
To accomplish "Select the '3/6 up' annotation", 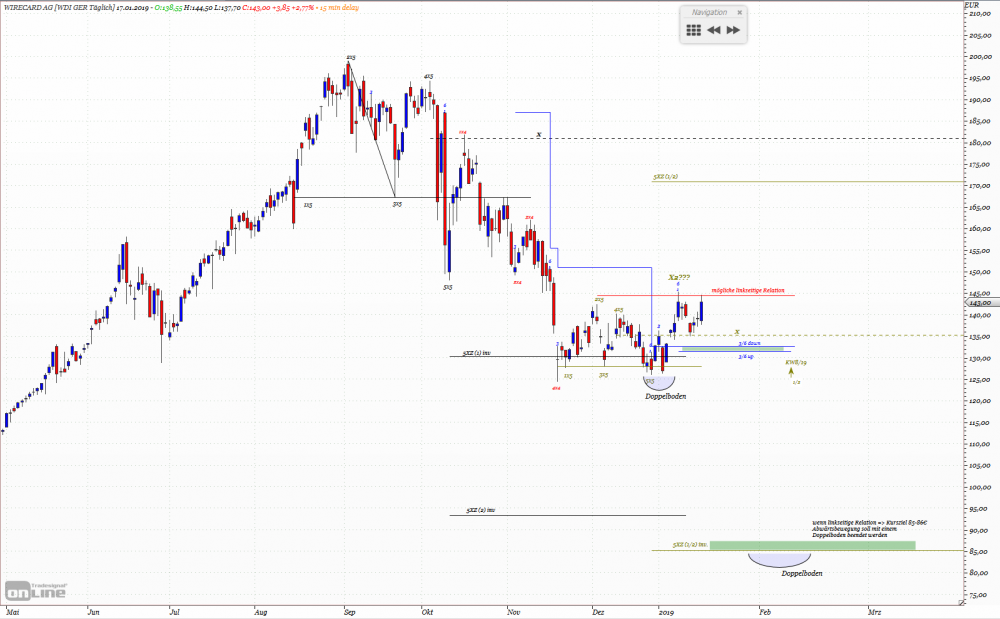I will pyautogui.click(x=746, y=356).
